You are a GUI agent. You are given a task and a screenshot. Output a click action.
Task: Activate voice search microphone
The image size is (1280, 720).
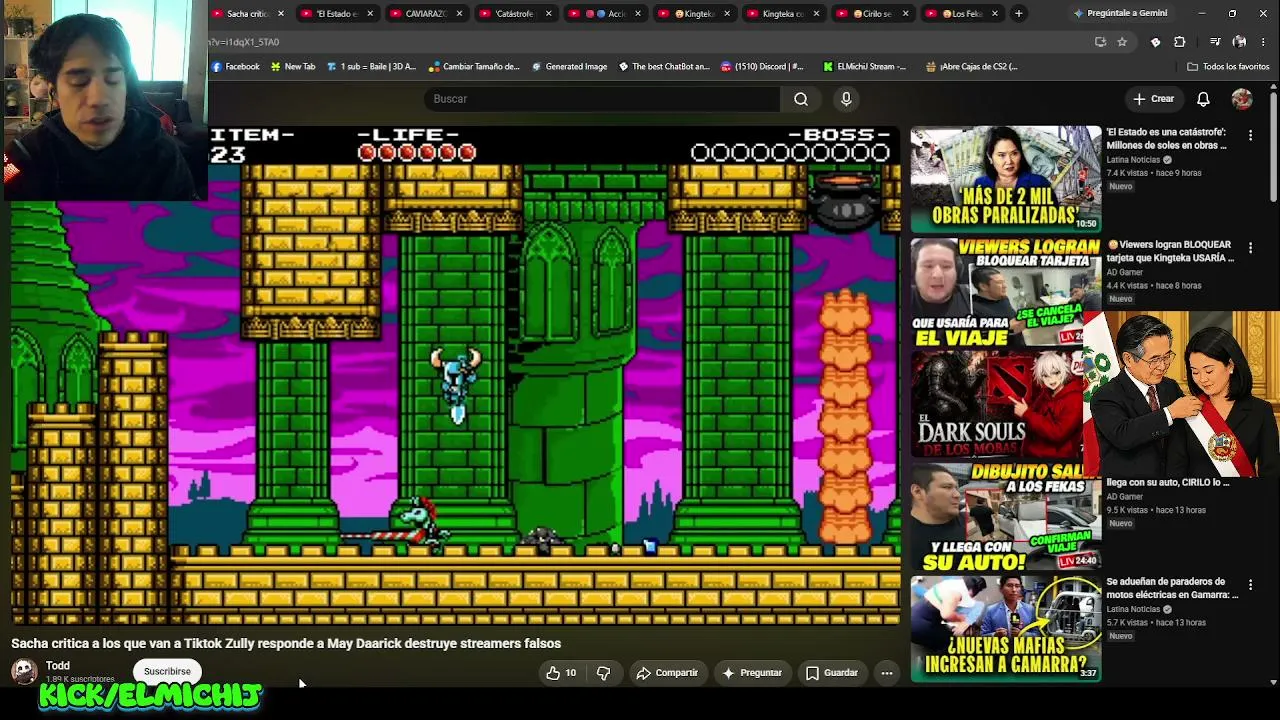[846, 99]
